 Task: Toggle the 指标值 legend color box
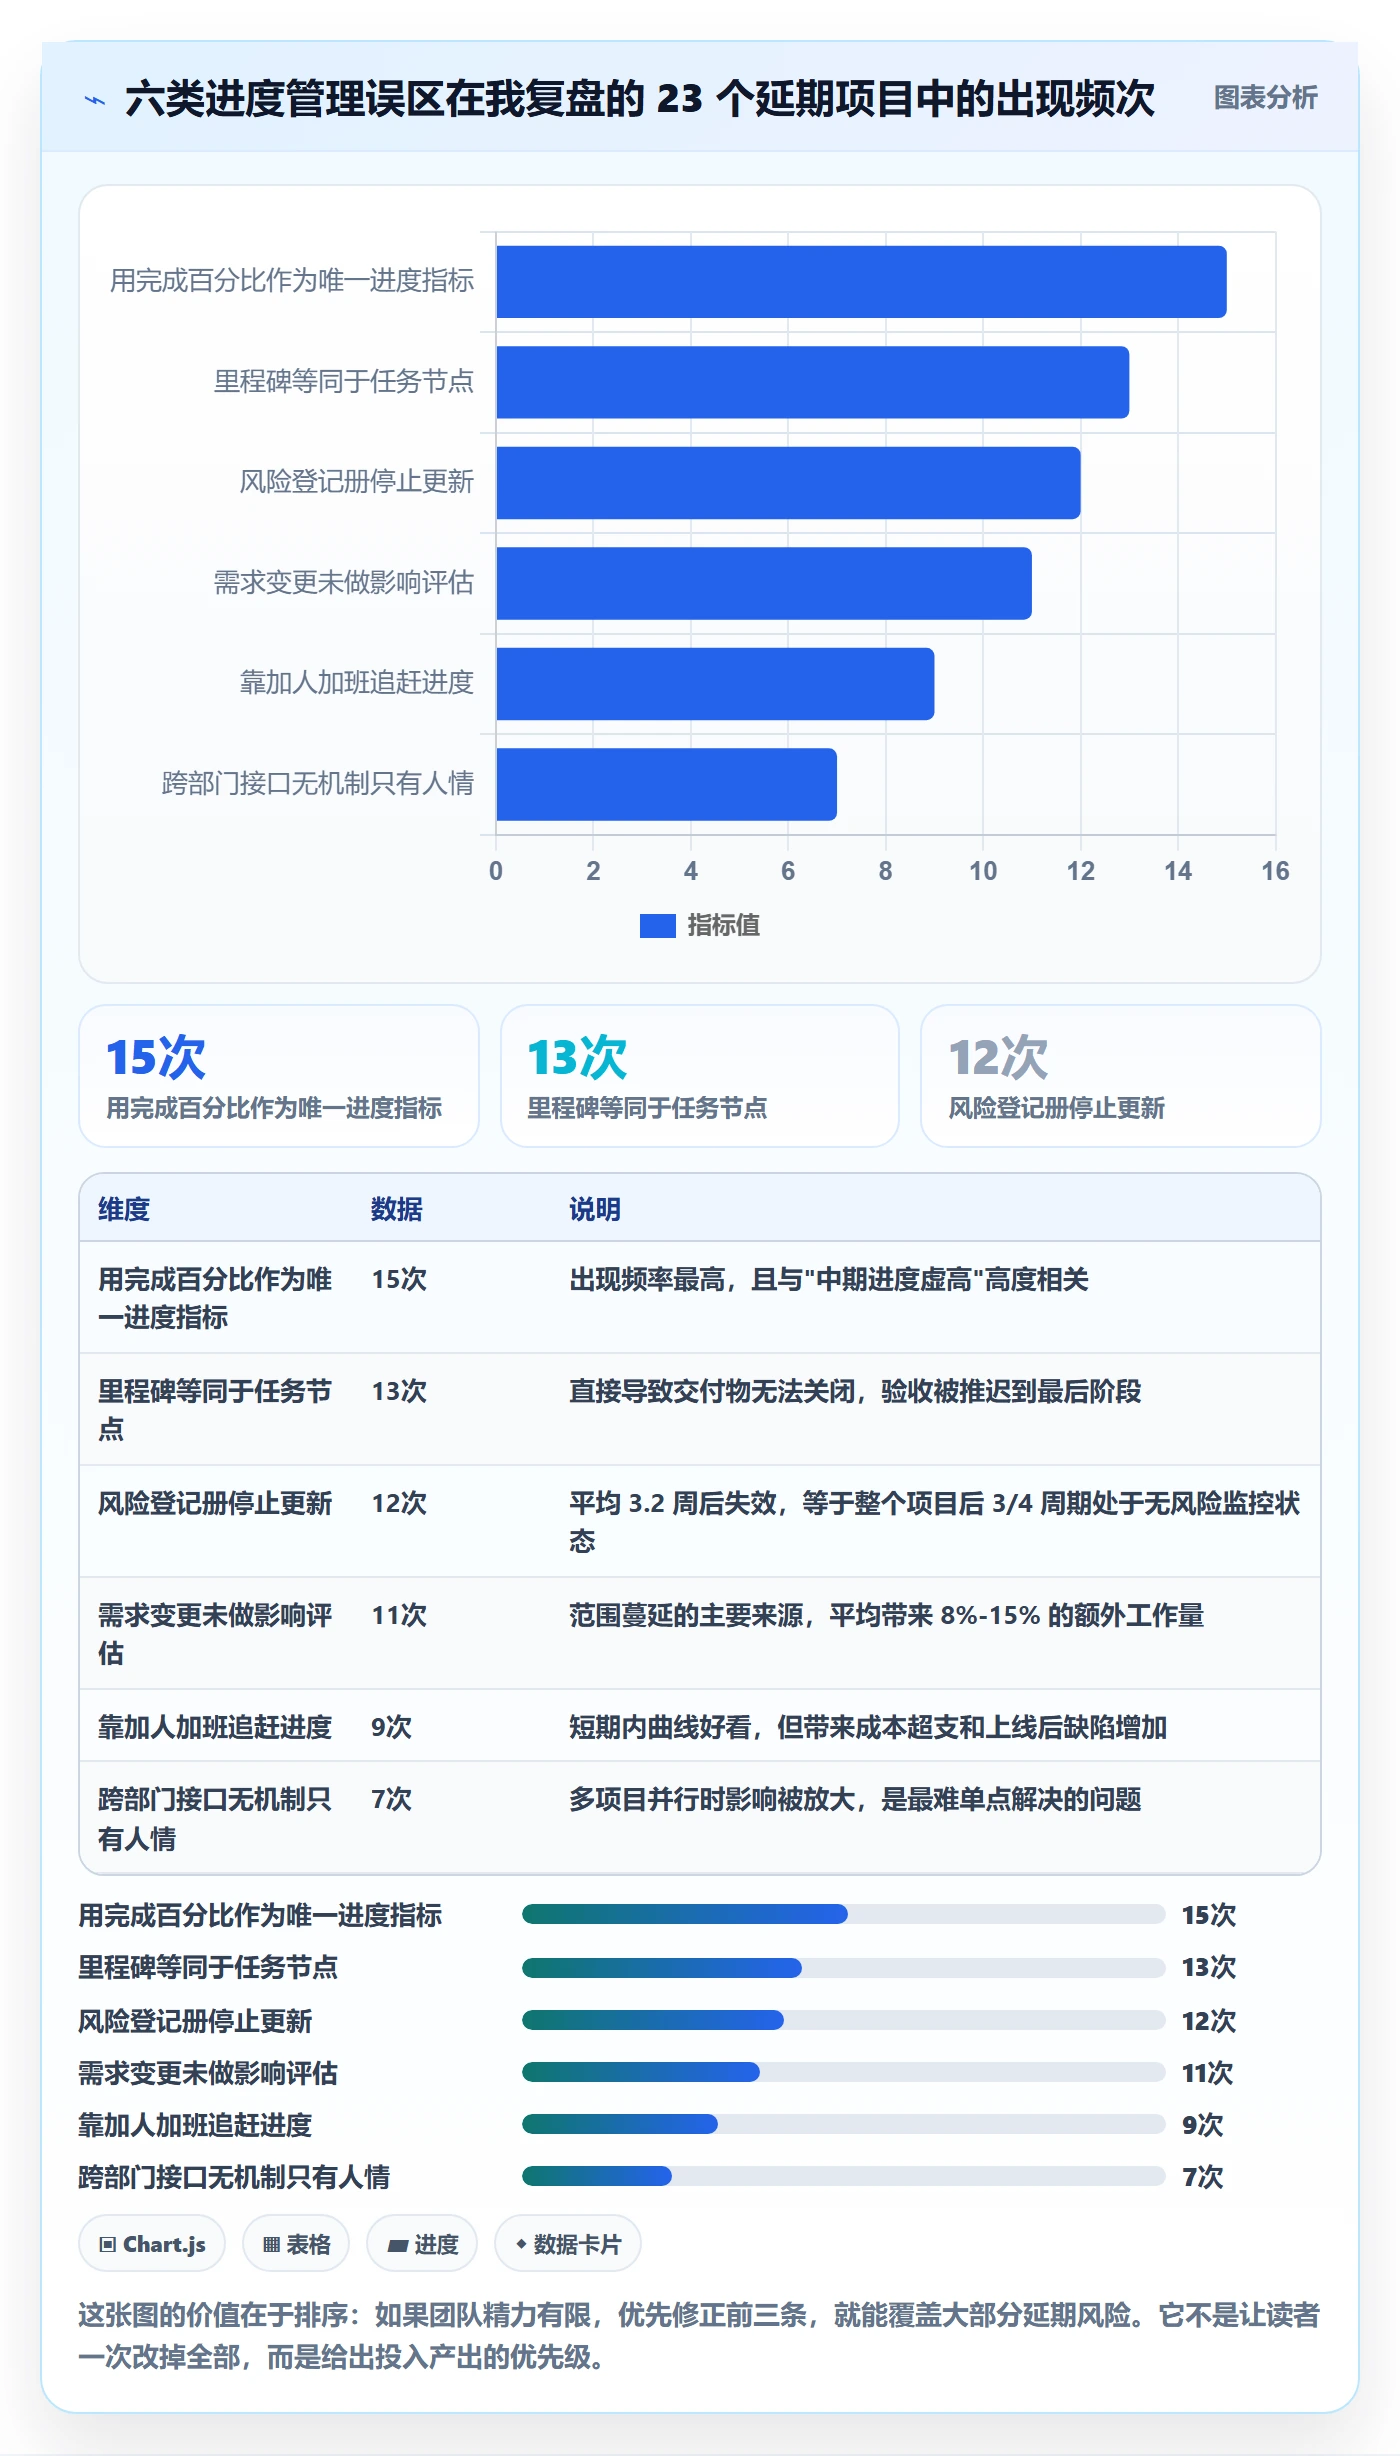tap(657, 926)
